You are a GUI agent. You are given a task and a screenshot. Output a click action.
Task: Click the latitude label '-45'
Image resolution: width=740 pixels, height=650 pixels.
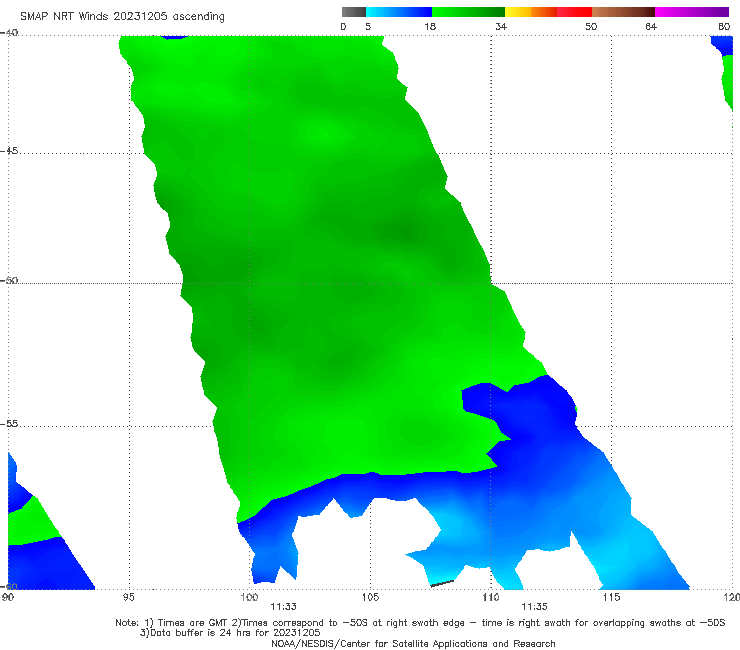point(9,151)
